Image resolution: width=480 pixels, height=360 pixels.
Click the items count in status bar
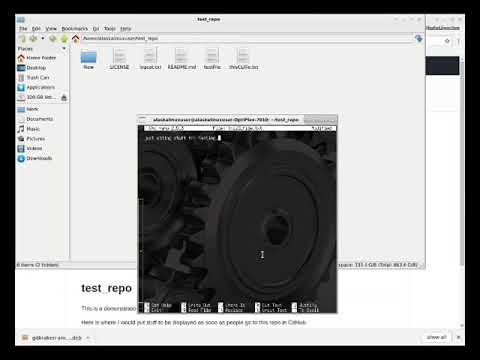38,265
